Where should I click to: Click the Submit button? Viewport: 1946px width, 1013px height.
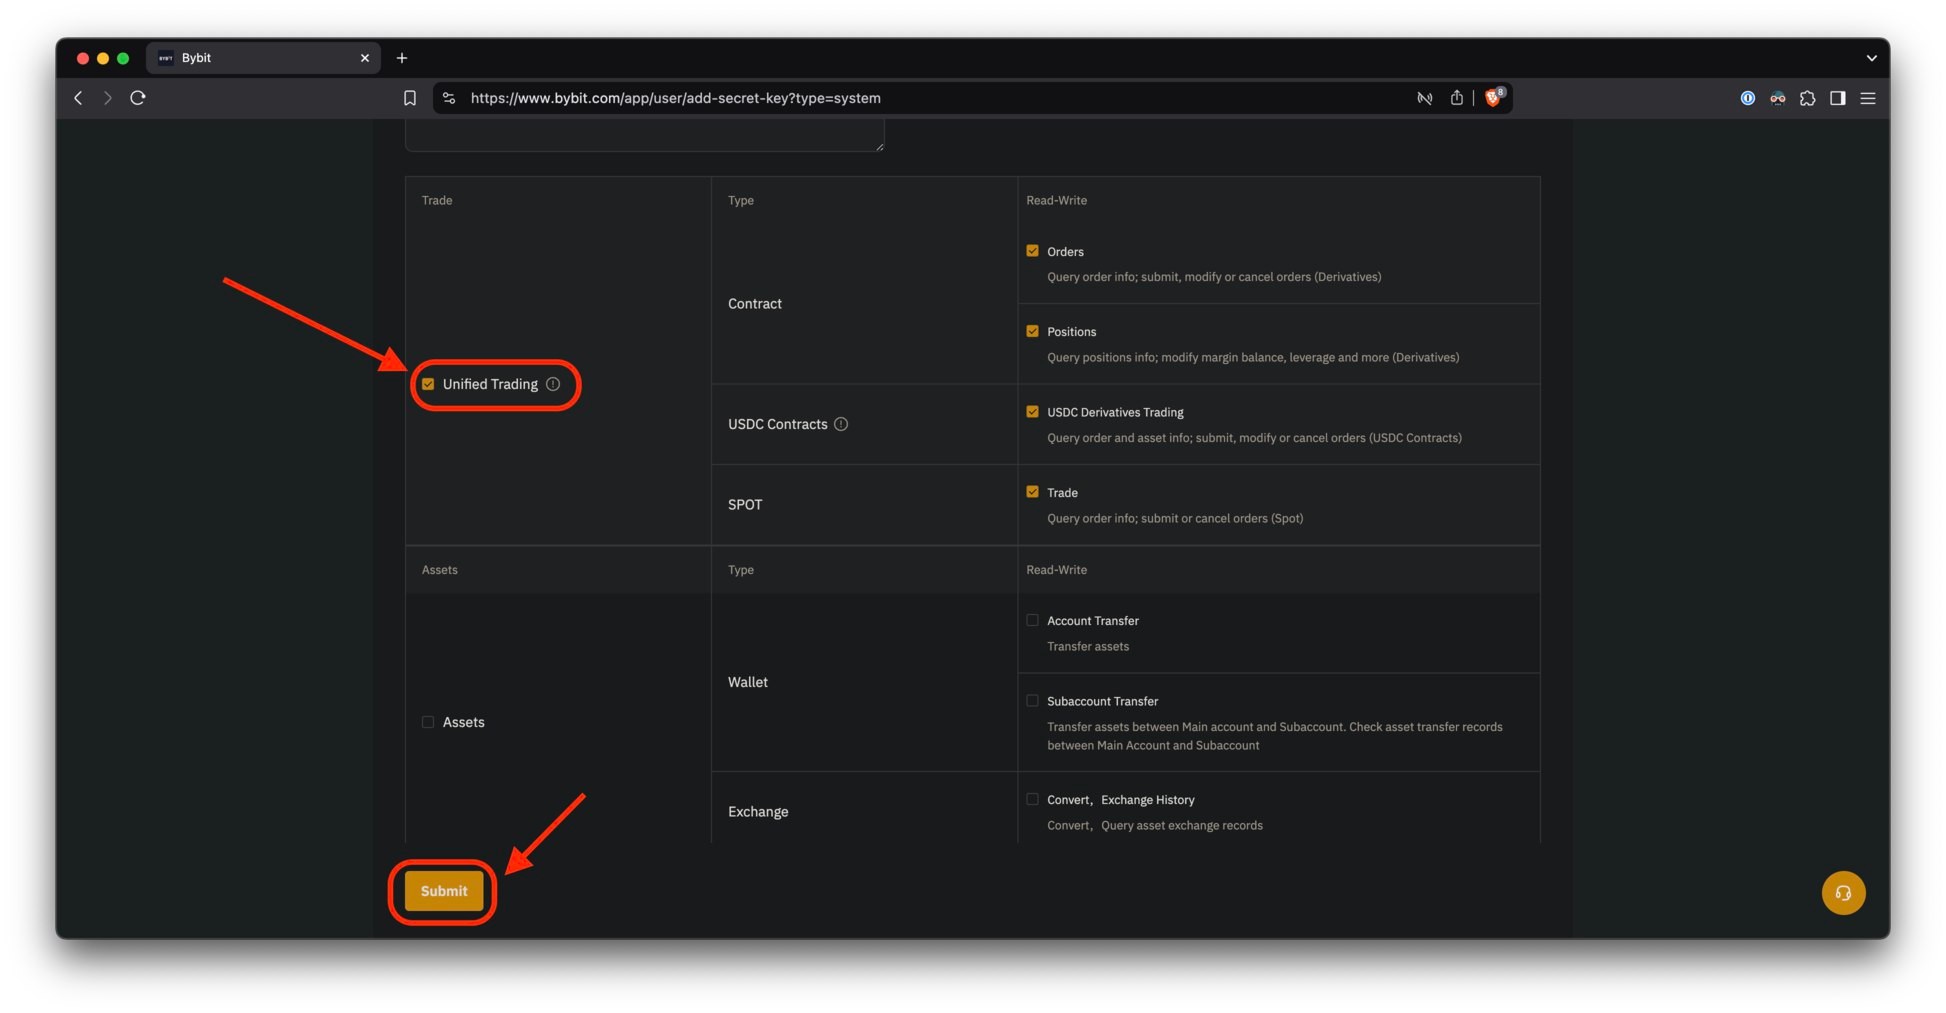click(x=443, y=891)
